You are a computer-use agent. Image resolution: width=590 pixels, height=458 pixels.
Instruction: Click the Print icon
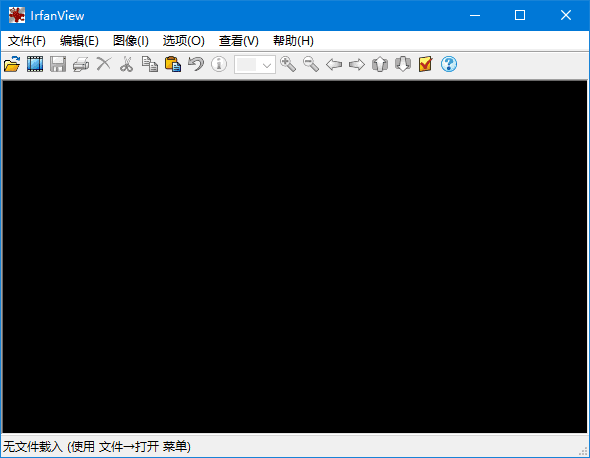[81, 64]
